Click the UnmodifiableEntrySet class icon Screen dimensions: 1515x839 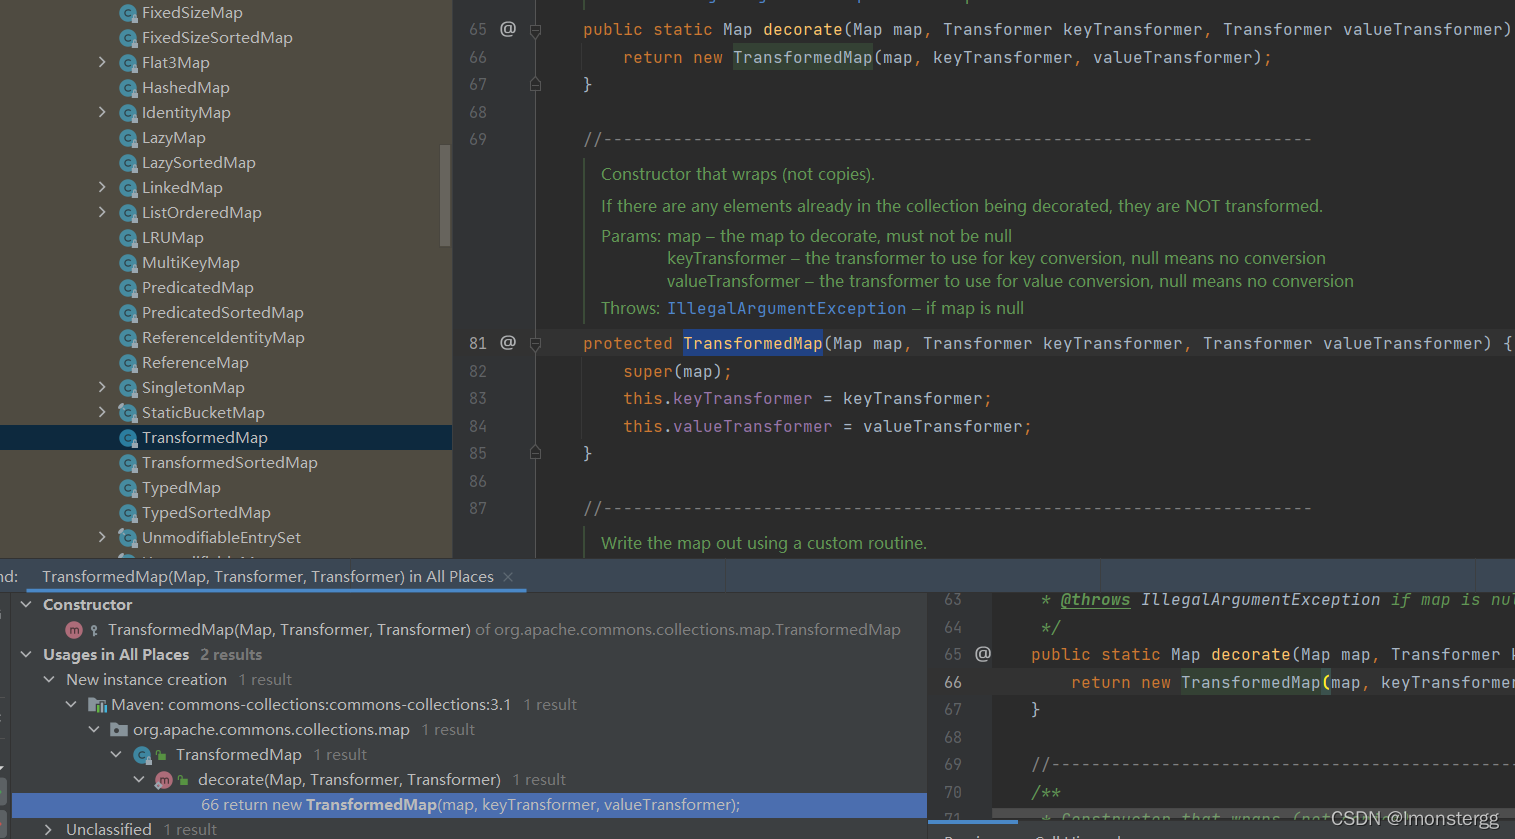click(128, 538)
